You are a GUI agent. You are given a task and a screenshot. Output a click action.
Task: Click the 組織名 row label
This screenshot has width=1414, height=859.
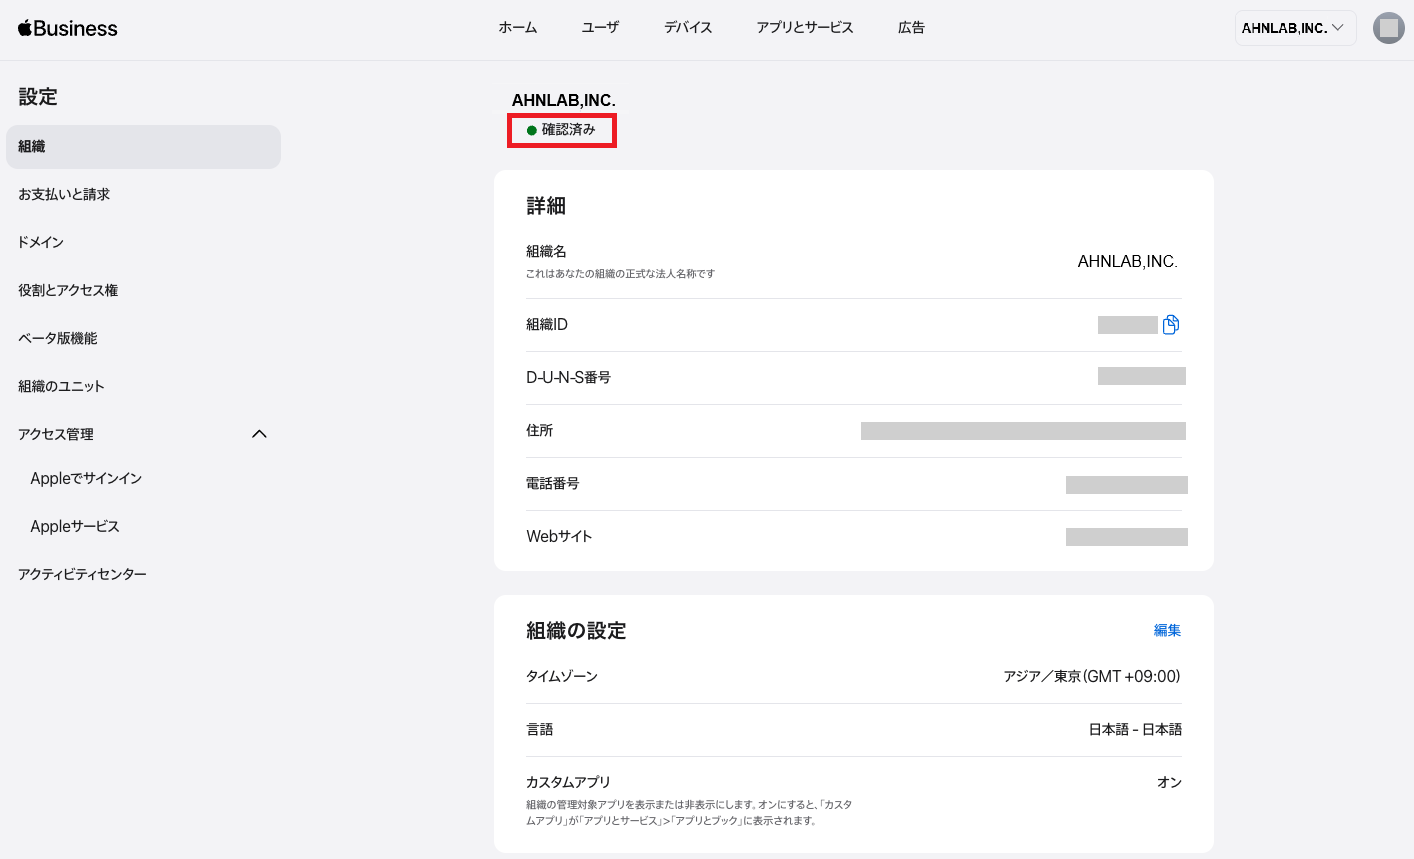(x=546, y=251)
